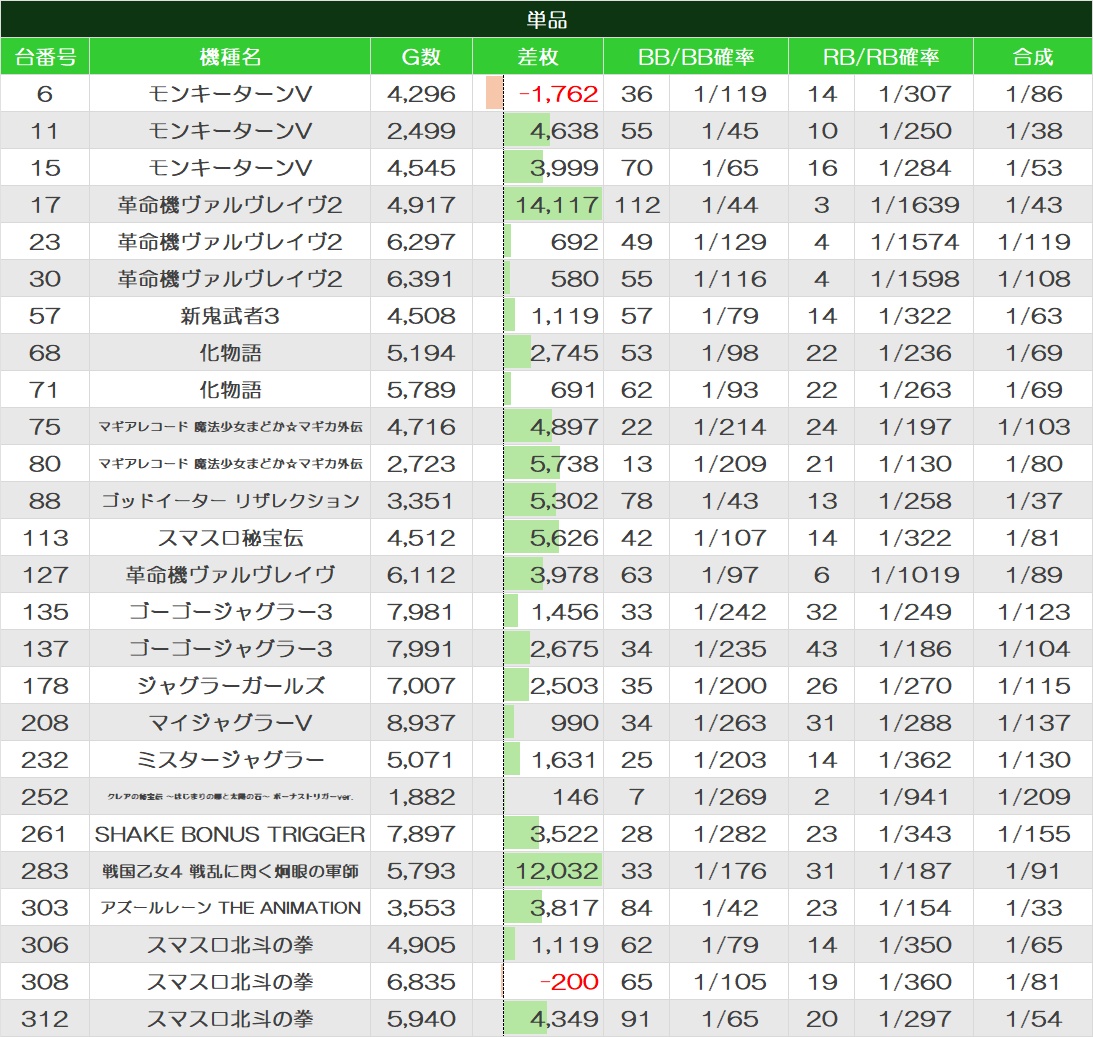Click game count 1,882
The height and width of the screenshot is (1037, 1093).
(x=421, y=796)
